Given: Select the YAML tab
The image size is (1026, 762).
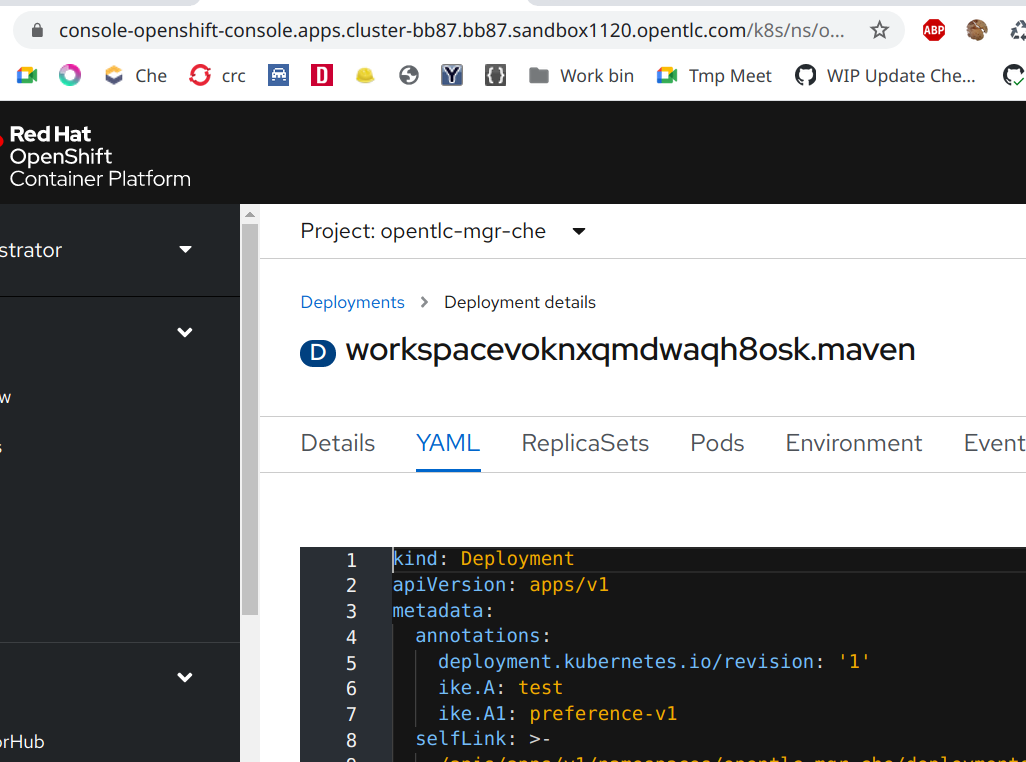Looking at the screenshot, I should point(448,443).
